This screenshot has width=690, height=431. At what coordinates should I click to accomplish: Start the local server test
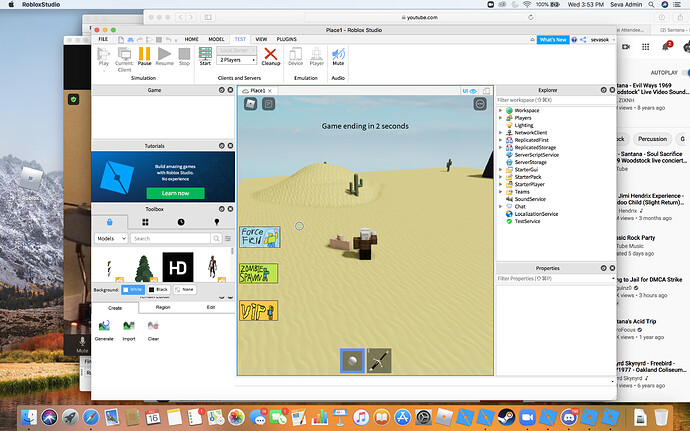click(x=205, y=56)
